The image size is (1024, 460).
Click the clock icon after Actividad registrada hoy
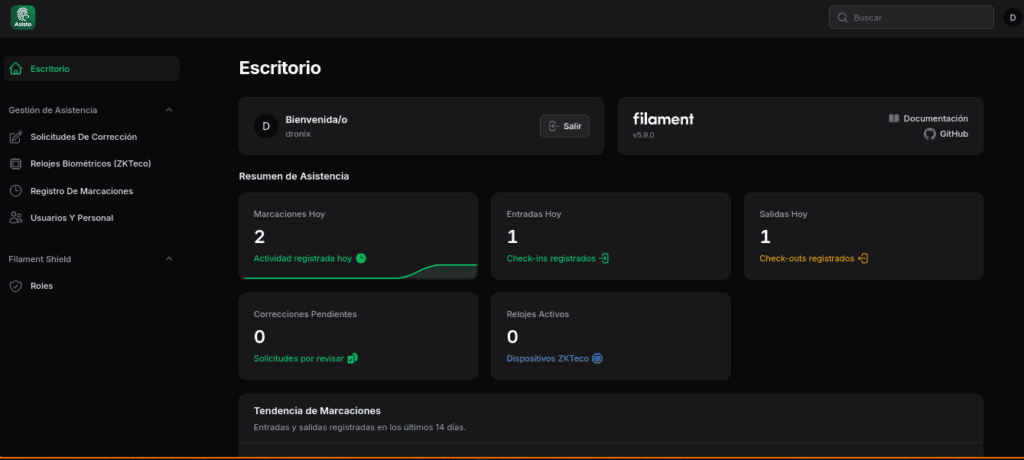[360, 258]
